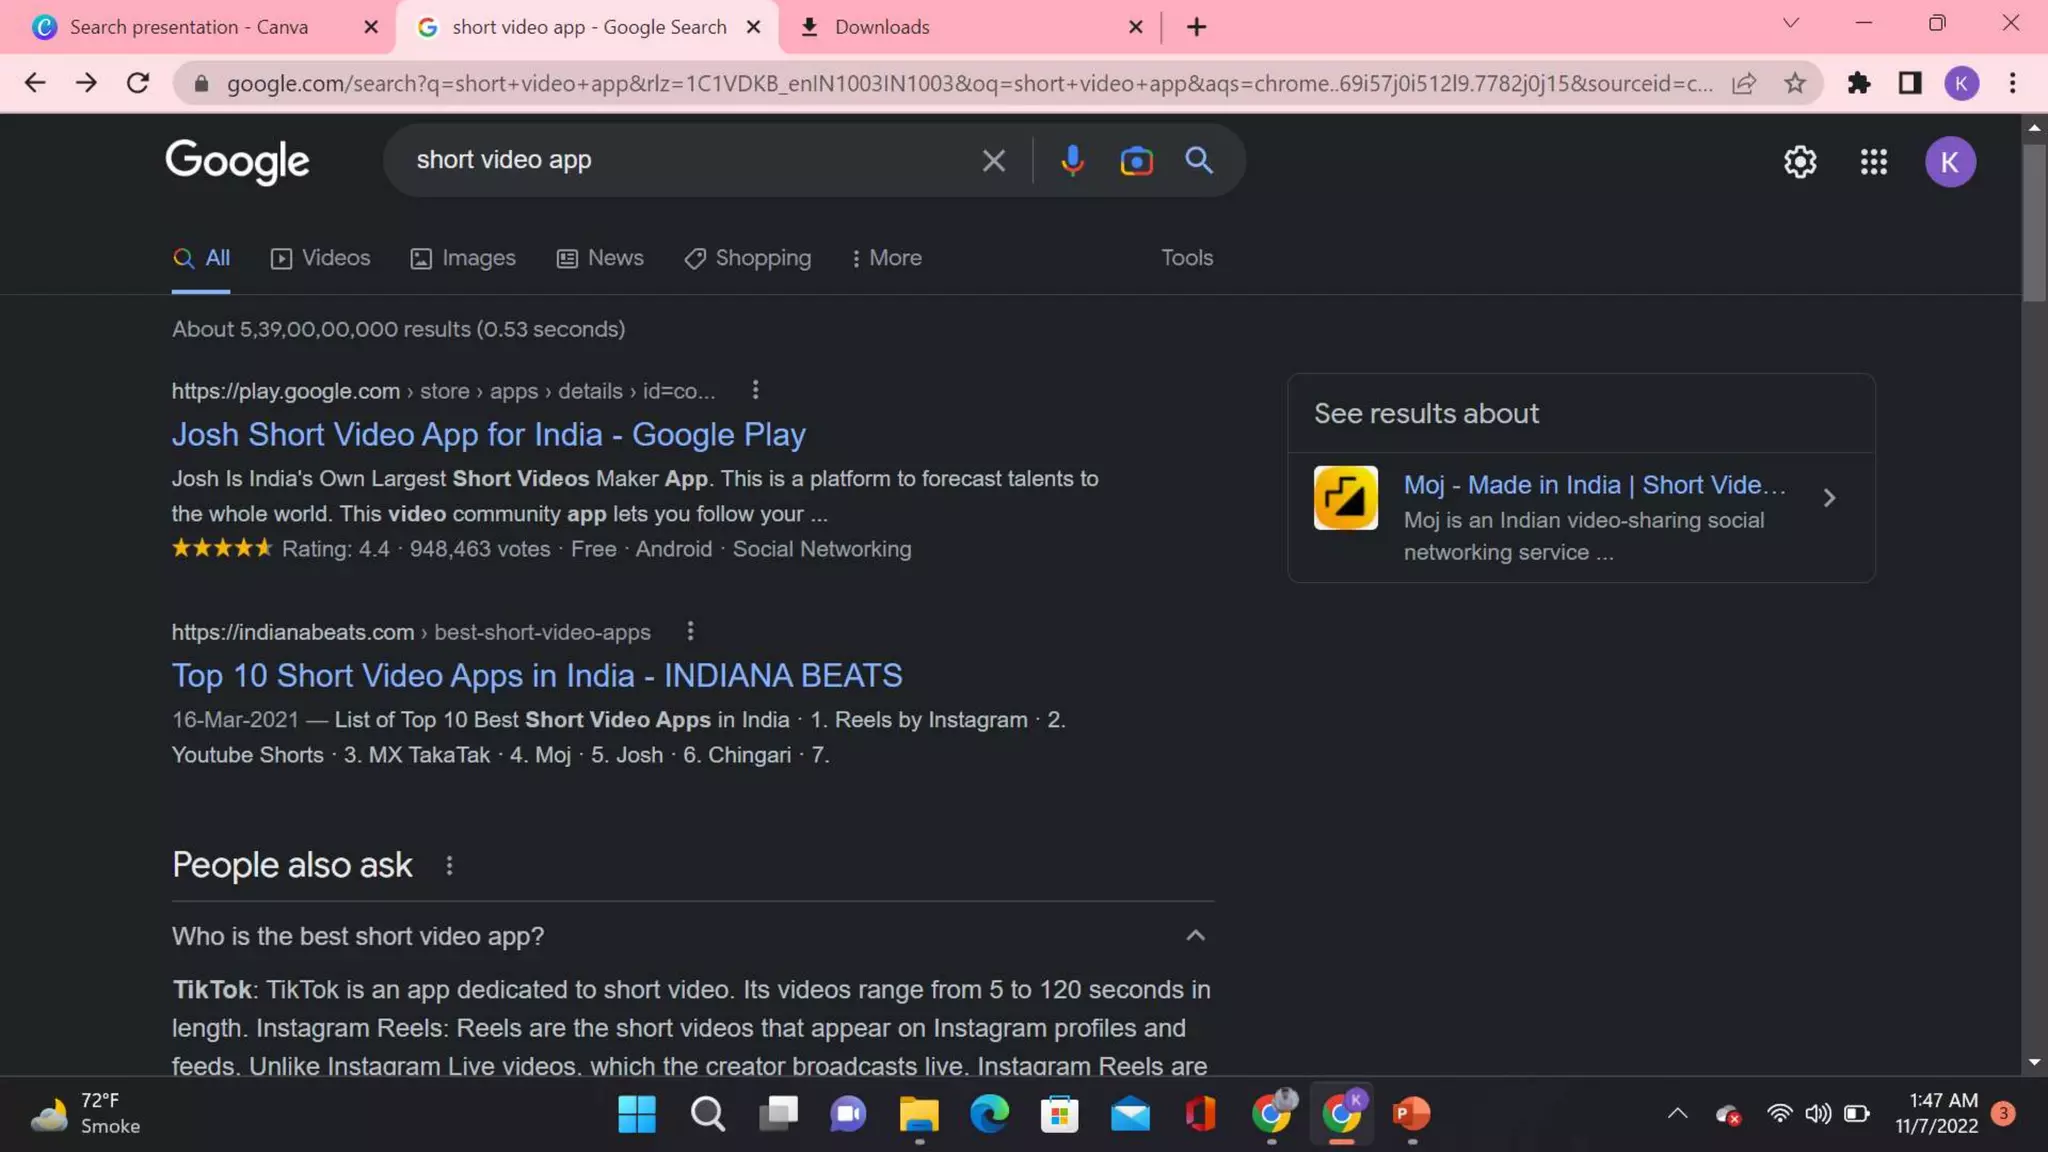Clear the search query with X
This screenshot has width=2048, height=1152.
pyautogui.click(x=993, y=160)
